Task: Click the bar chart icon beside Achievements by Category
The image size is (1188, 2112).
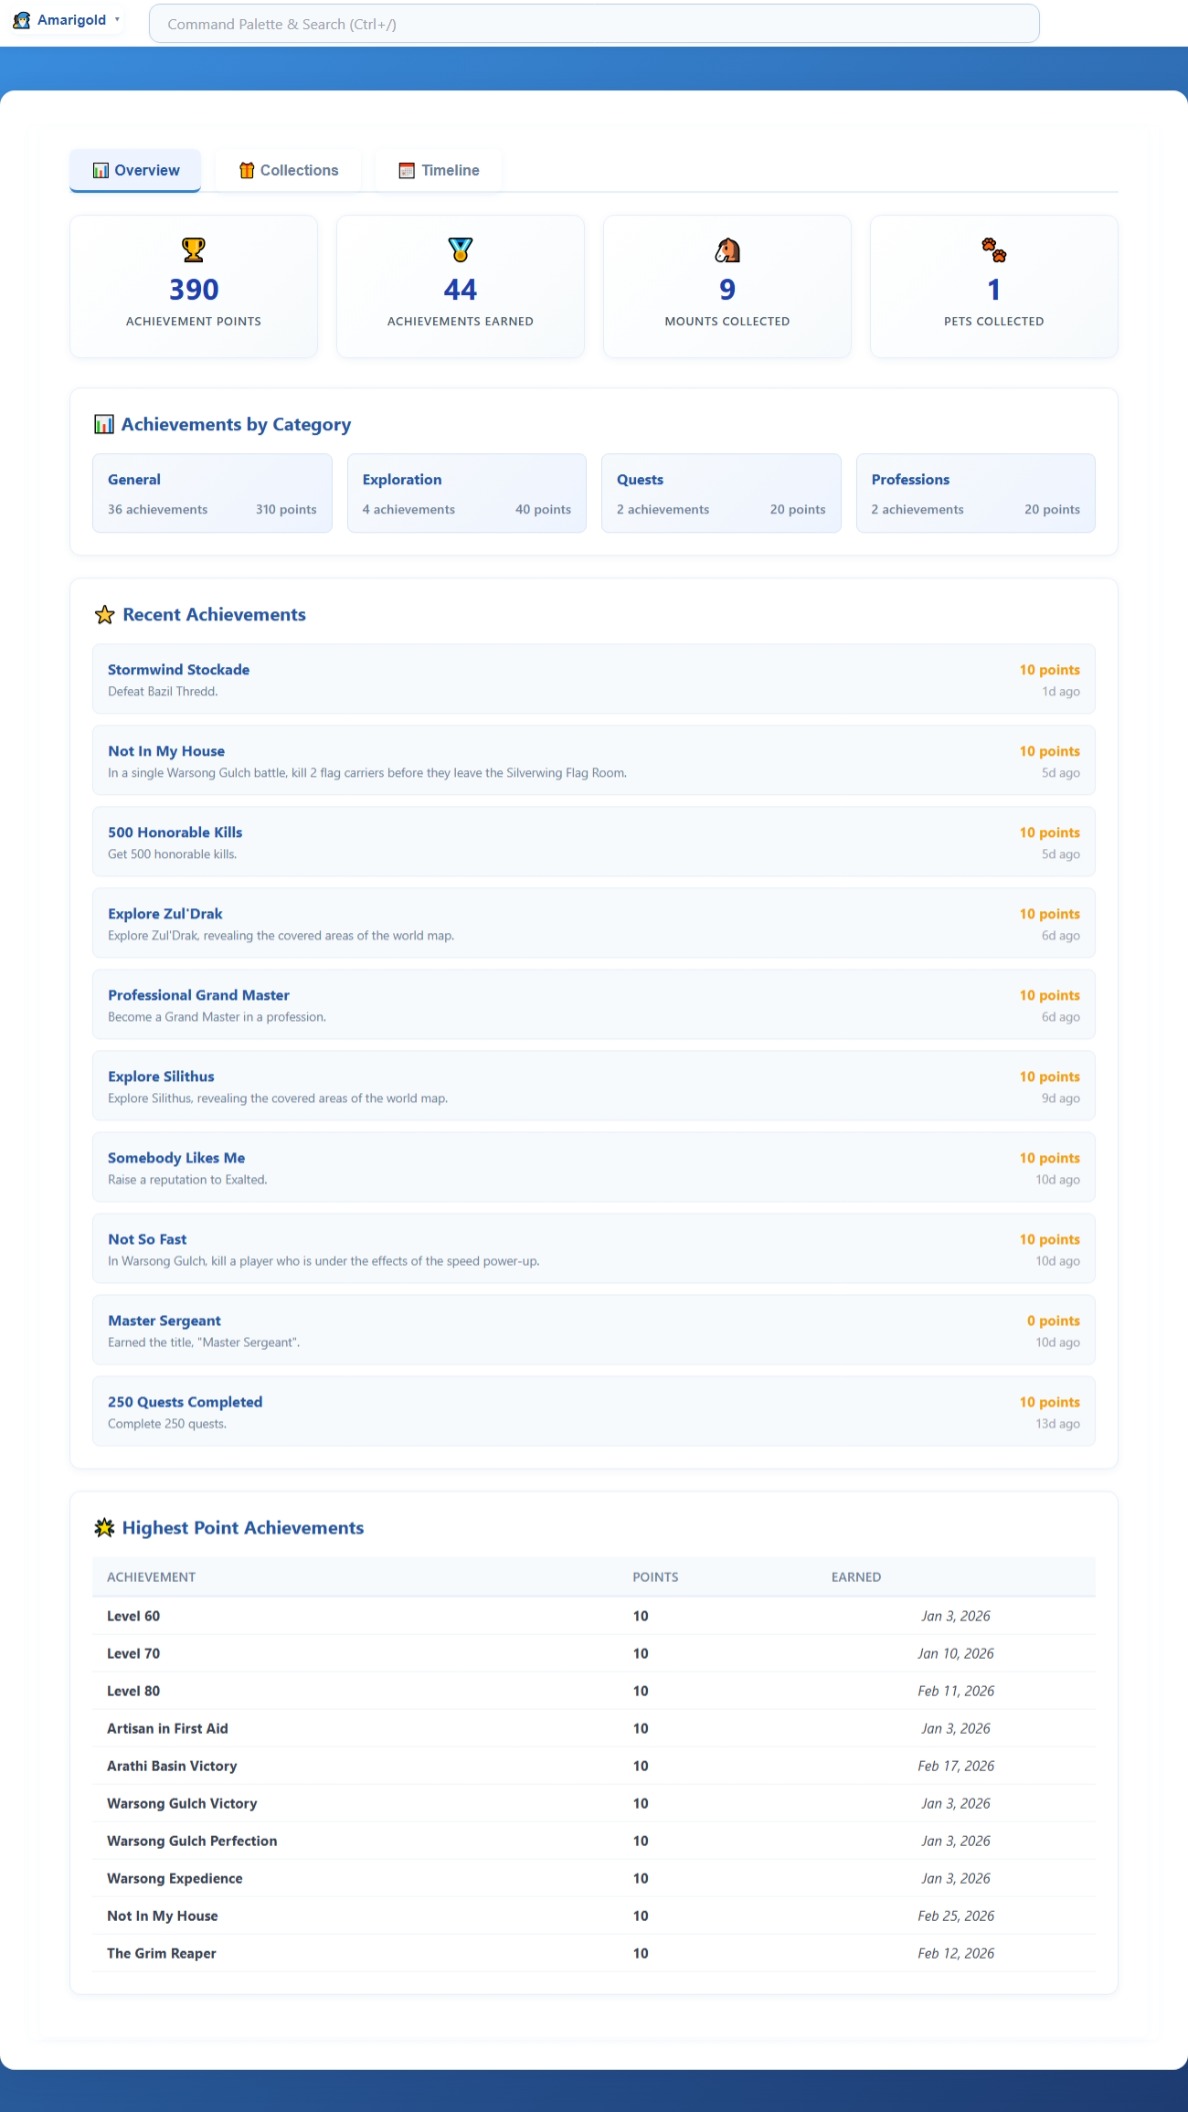Action: pyautogui.click(x=104, y=425)
